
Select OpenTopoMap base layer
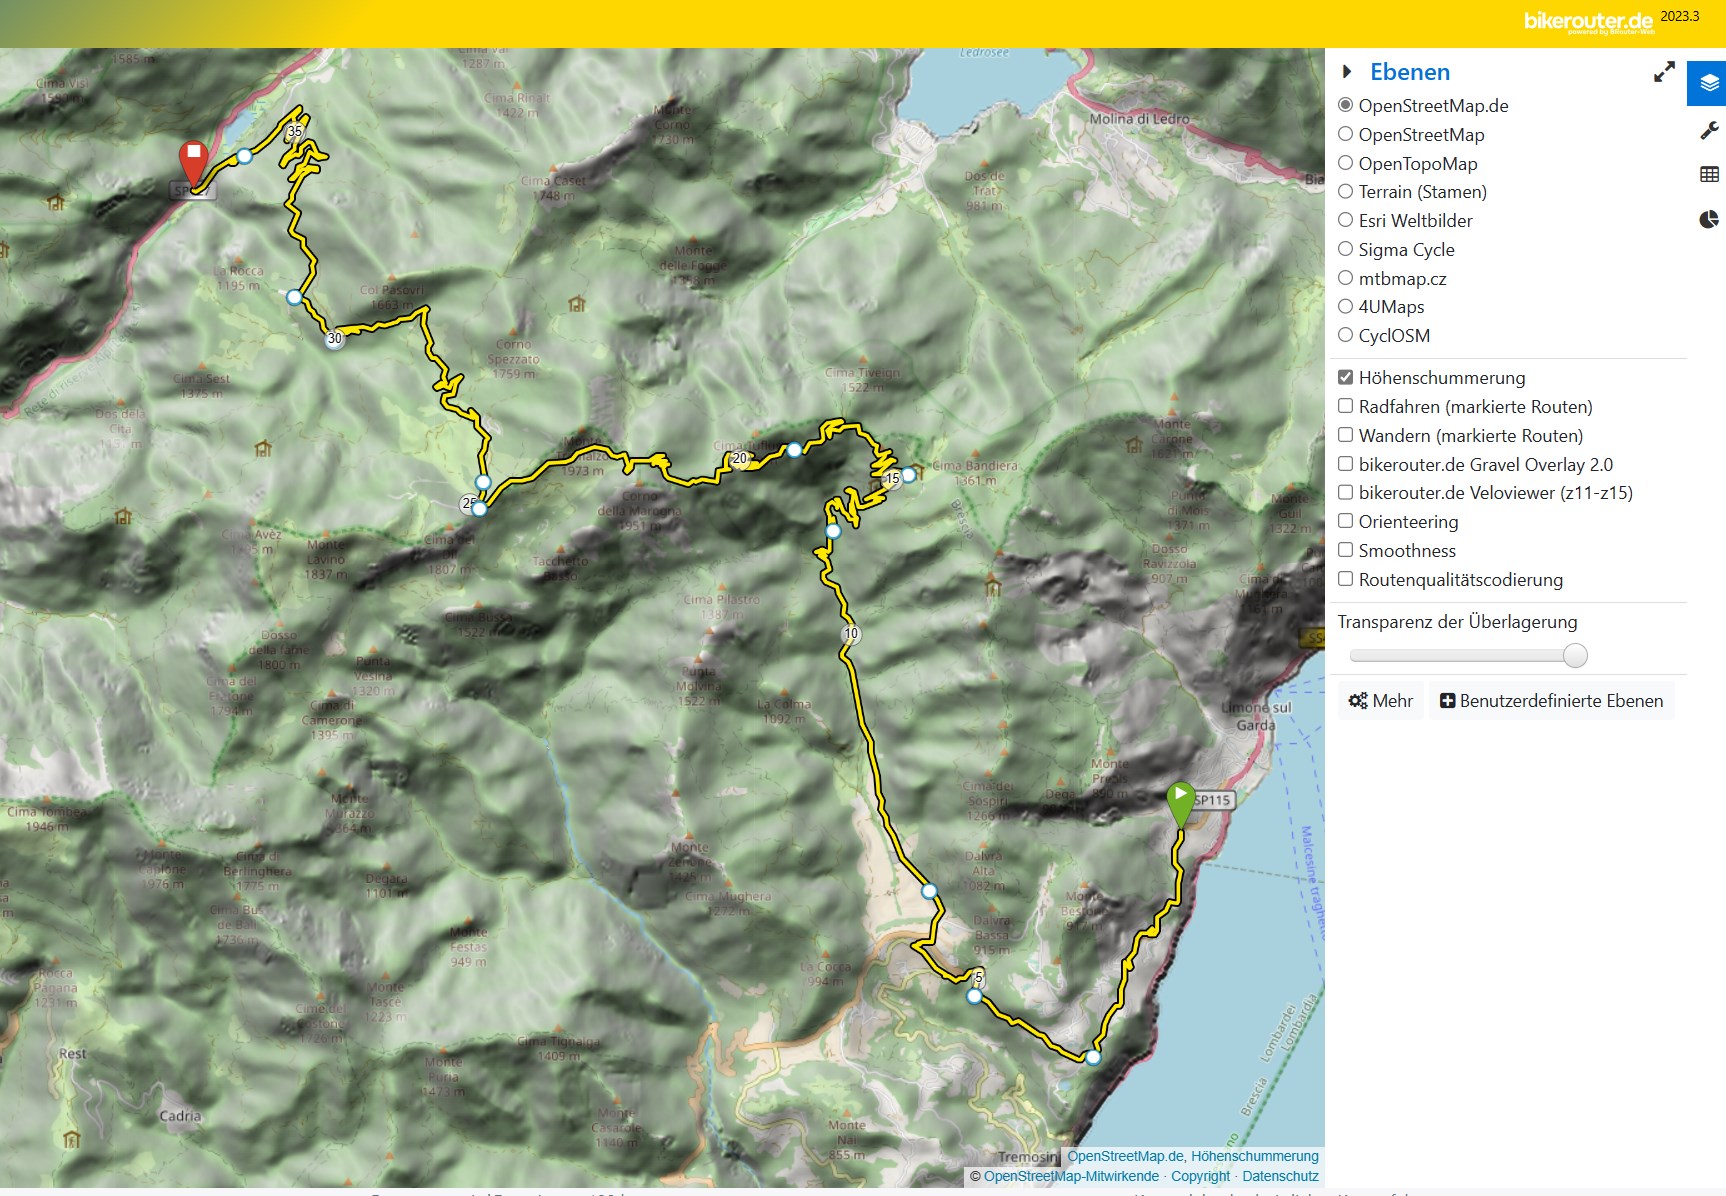[1346, 163]
